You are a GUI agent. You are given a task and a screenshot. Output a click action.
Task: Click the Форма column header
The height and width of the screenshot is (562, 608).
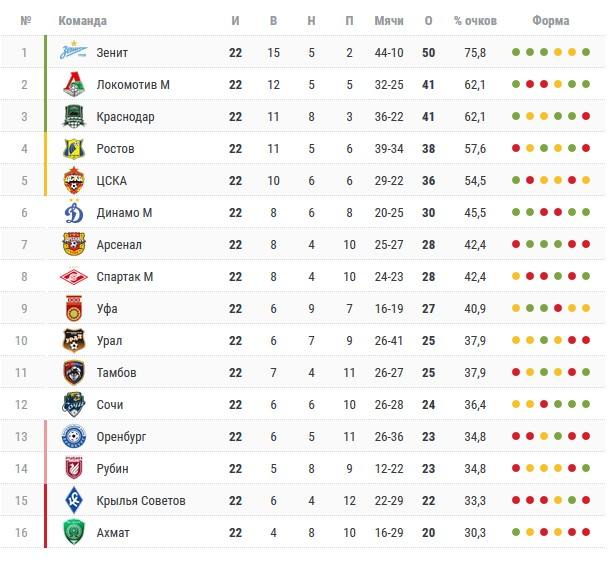click(x=551, y=21)
